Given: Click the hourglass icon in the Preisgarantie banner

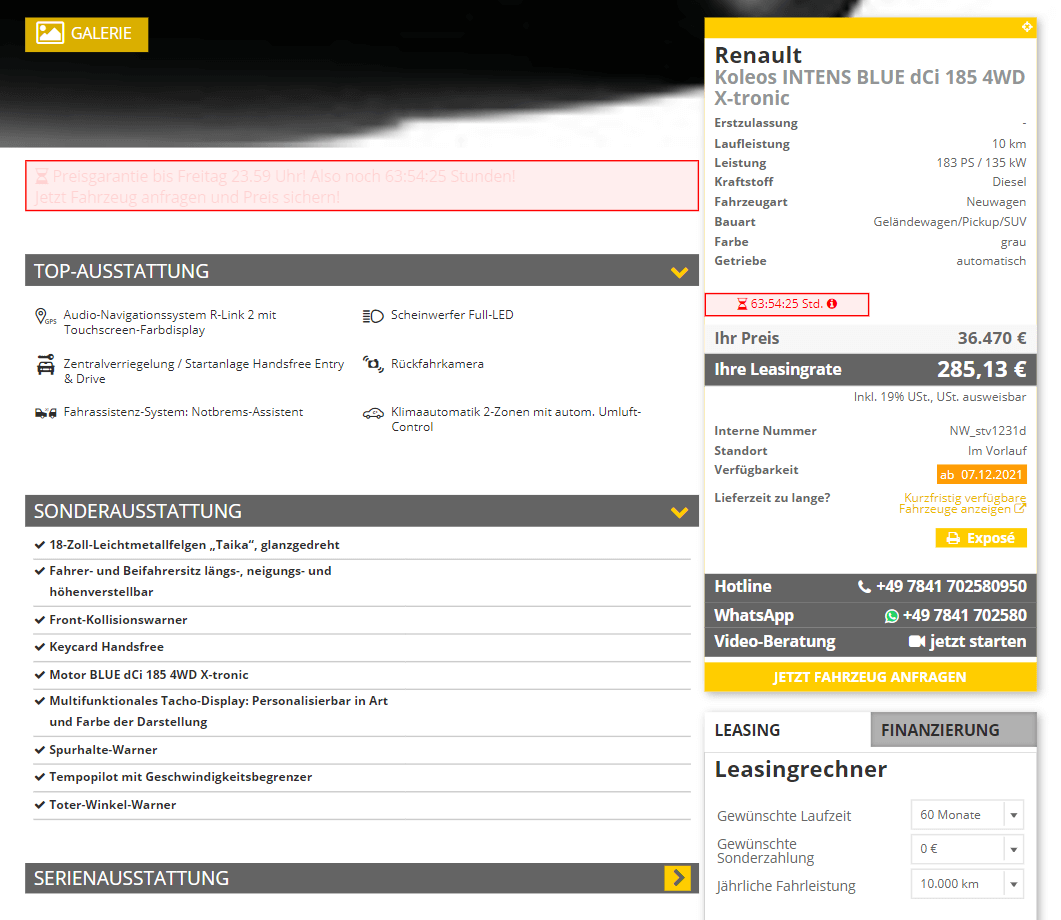Looking at the screenshot, I should pyautogui.click(x=42, y=177).
